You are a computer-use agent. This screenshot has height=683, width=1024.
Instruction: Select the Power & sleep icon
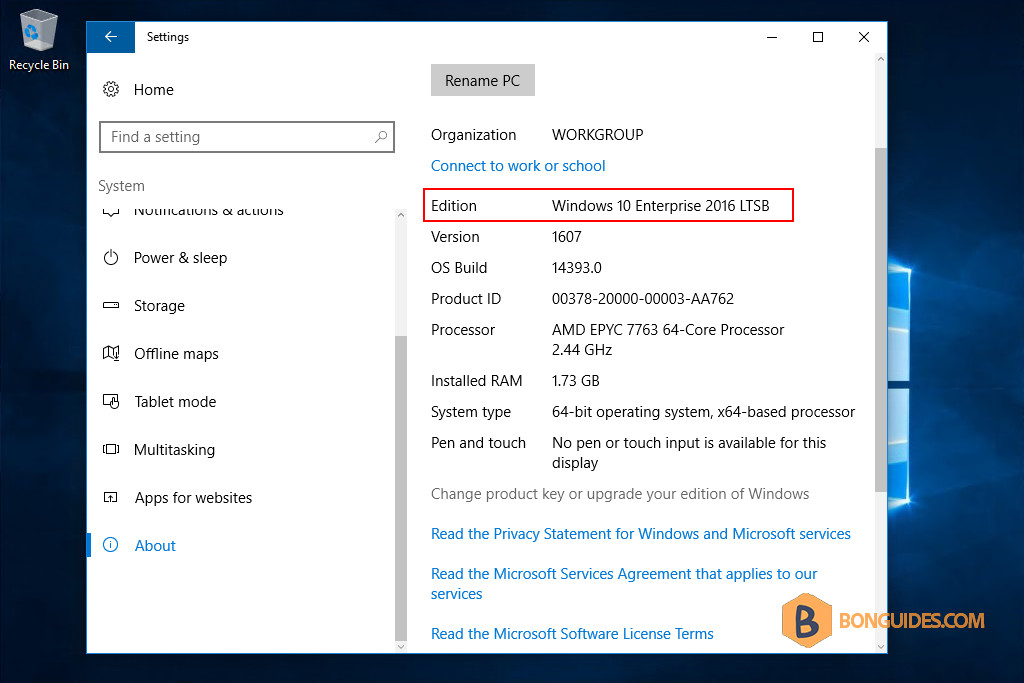click(x=111, y=257)
